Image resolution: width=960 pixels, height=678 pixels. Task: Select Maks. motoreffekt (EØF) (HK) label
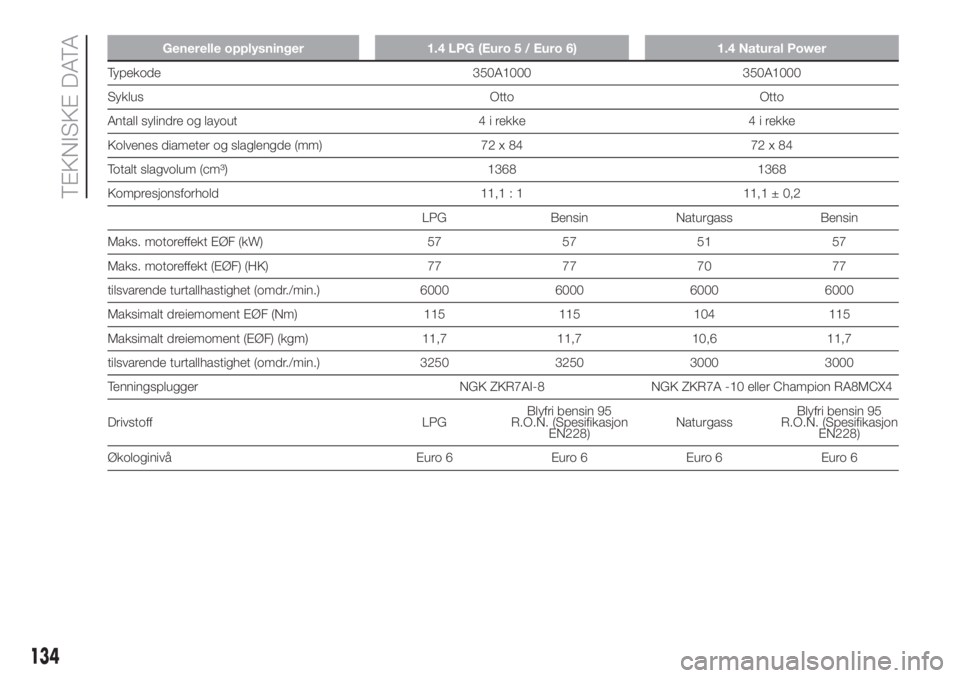pos(188,266)
